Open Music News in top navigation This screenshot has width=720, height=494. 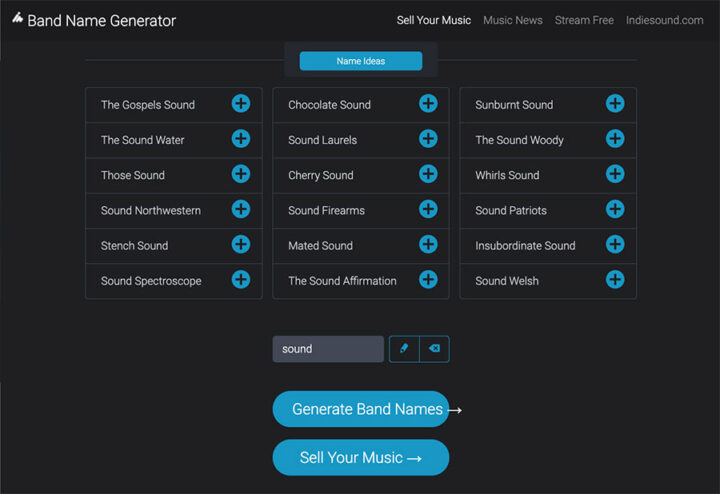[512, 20]
